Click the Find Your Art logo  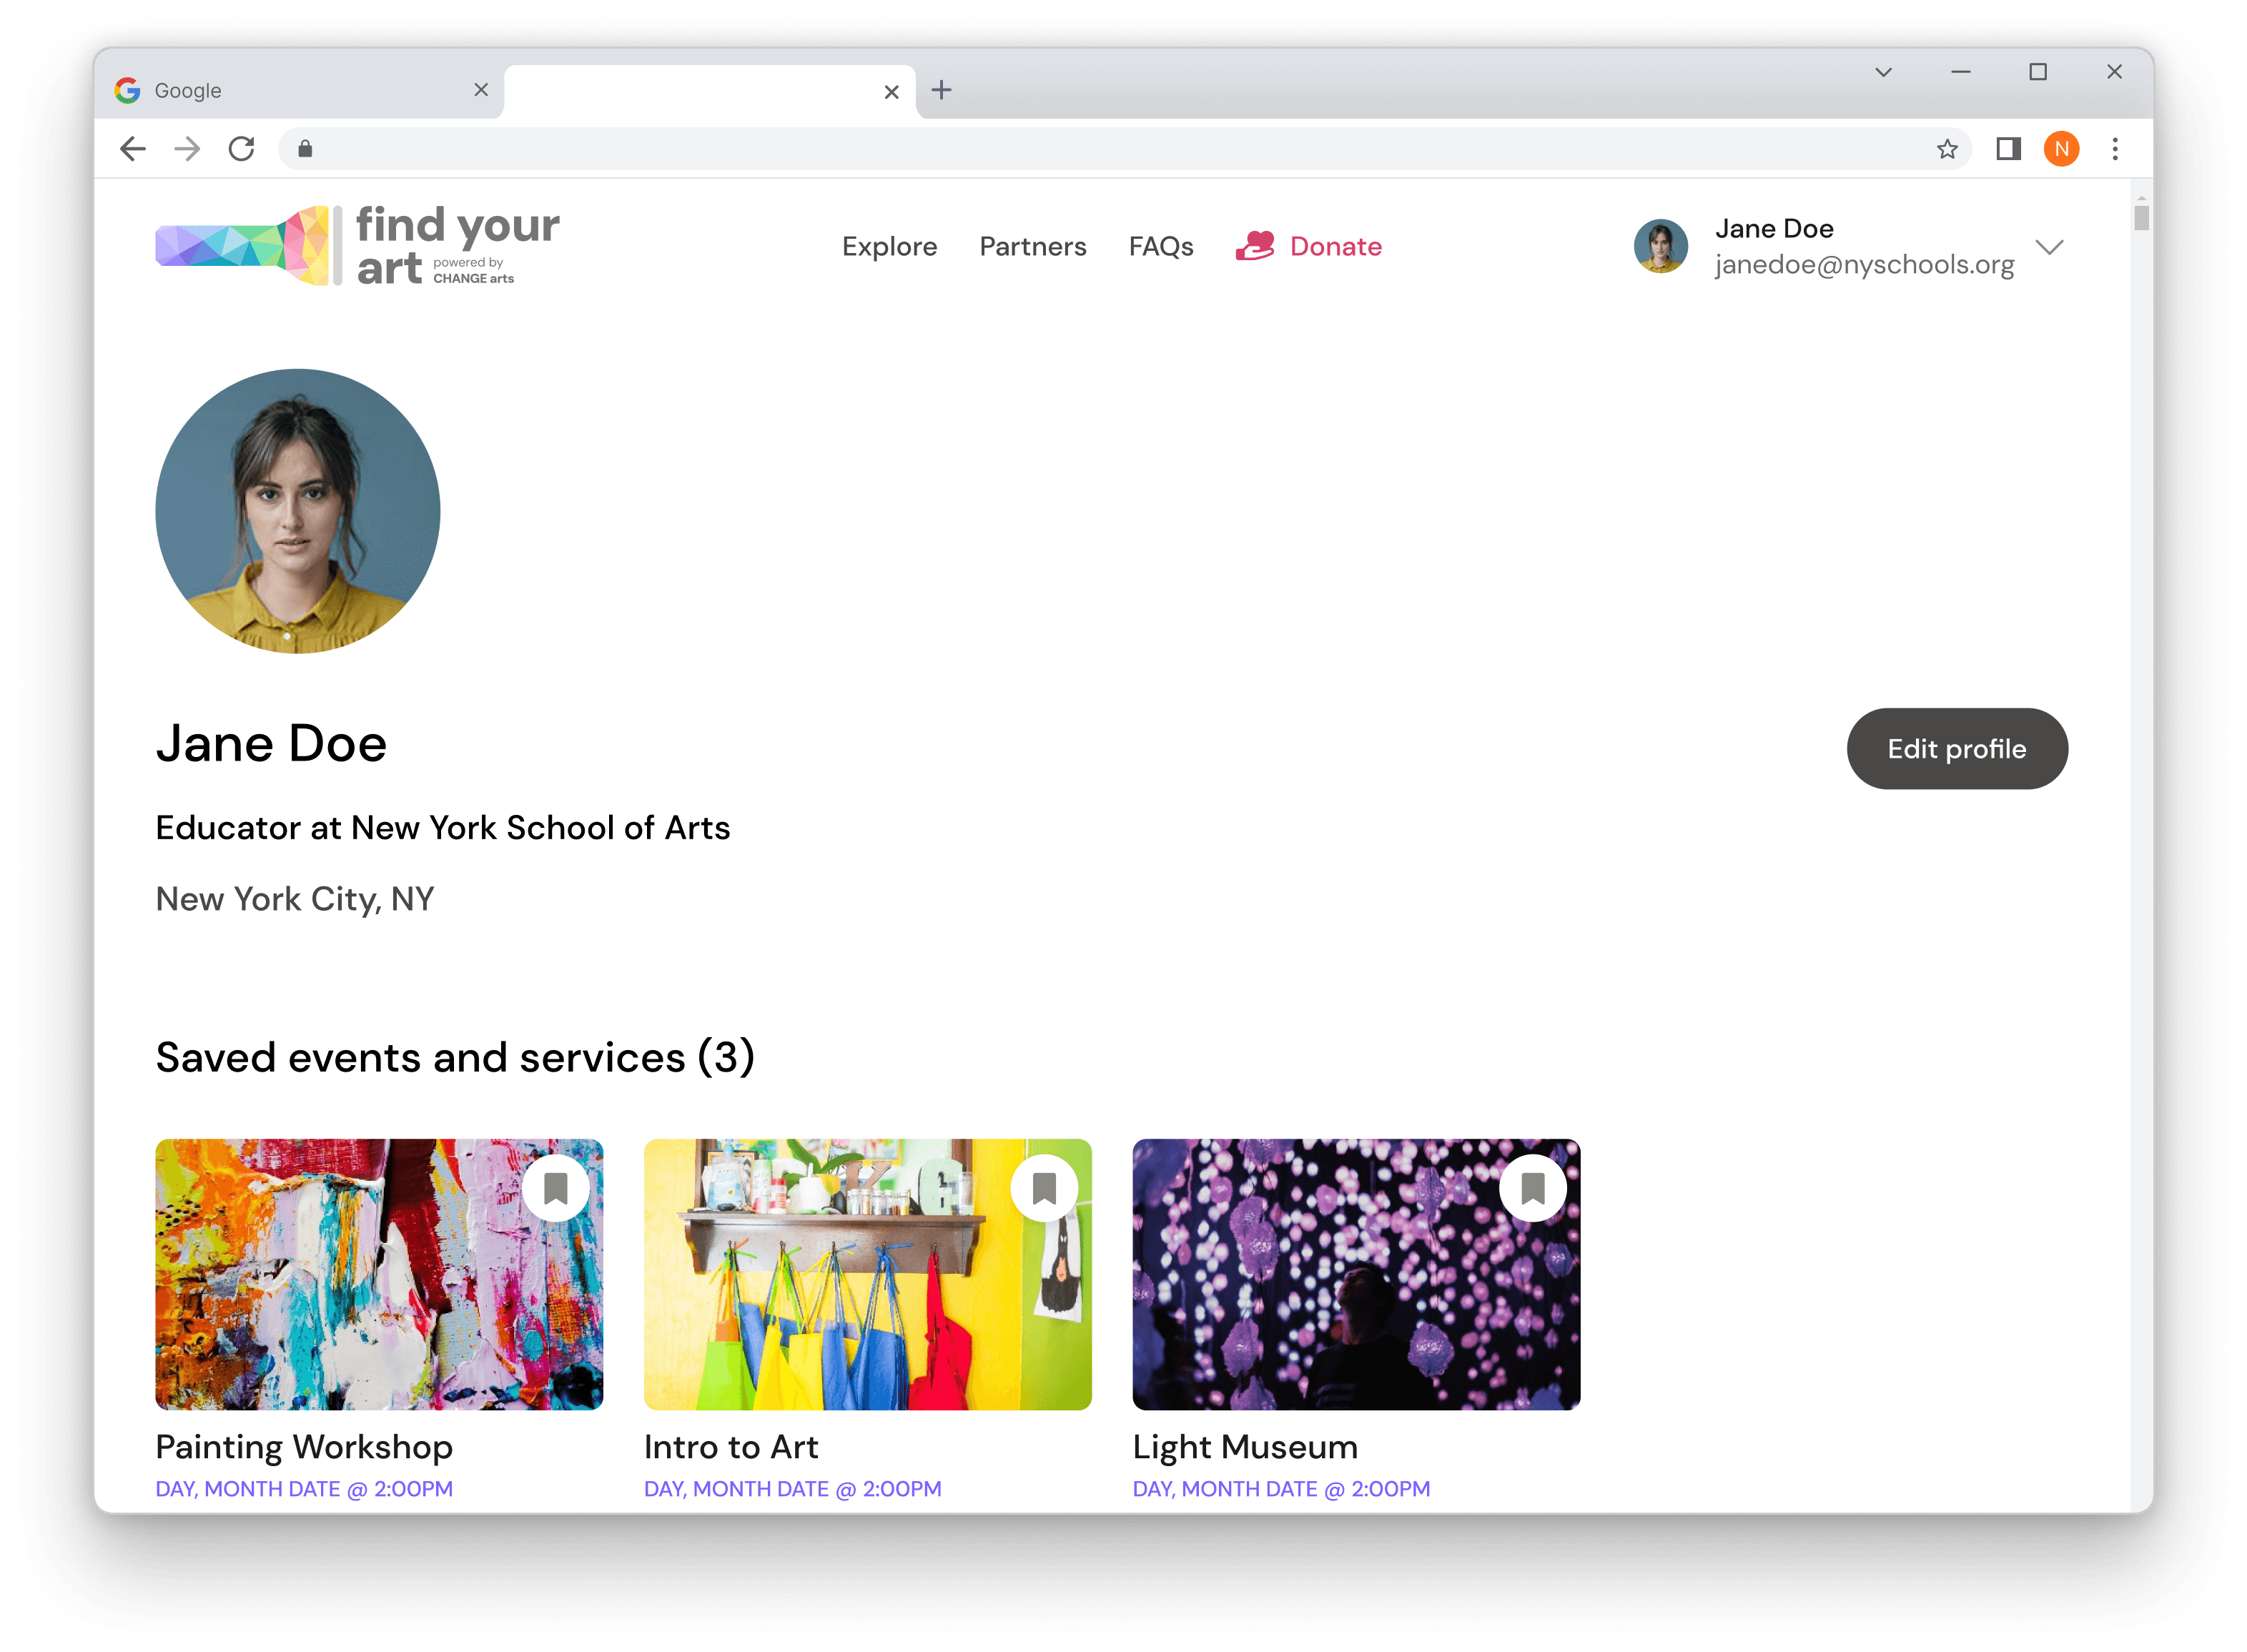[357, 246]
